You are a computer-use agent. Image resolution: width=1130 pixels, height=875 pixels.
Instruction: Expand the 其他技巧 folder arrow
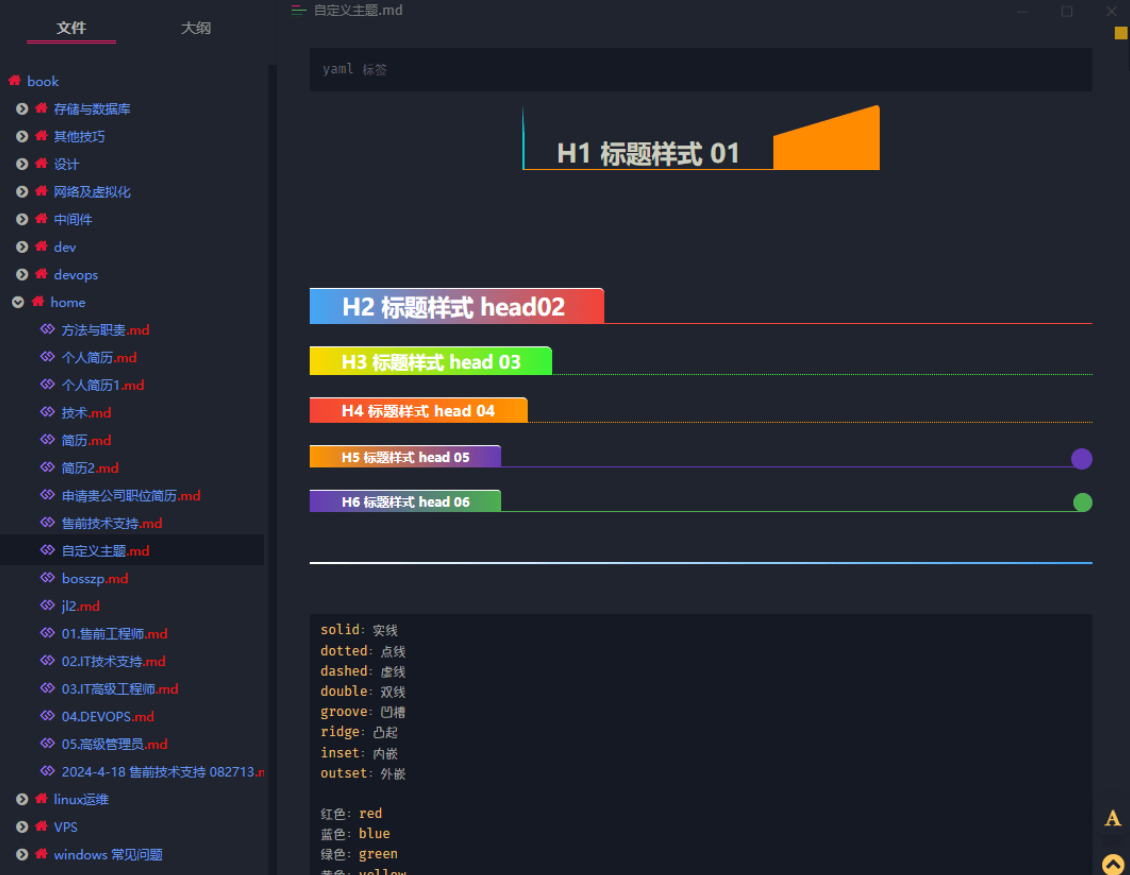(x=22, y=136)
